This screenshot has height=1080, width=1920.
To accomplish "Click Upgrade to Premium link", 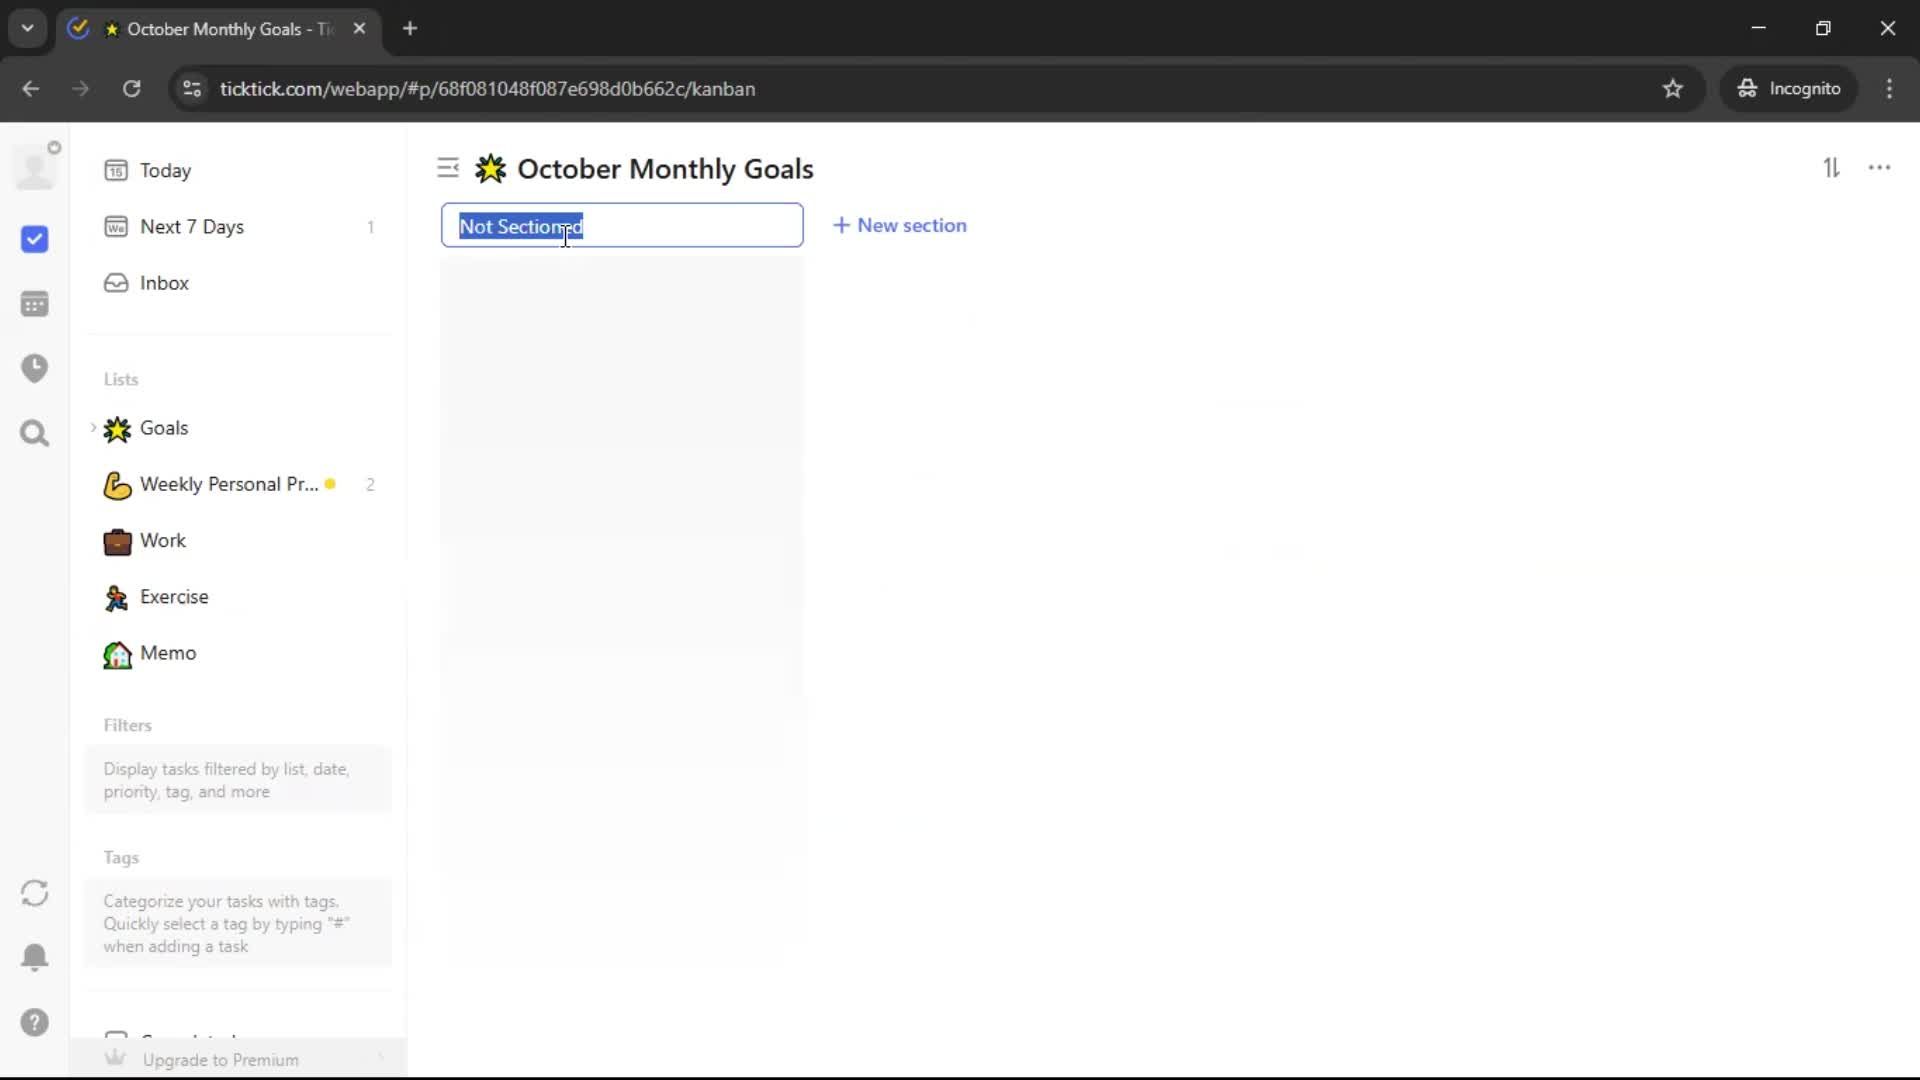I will coord(220,1060).
